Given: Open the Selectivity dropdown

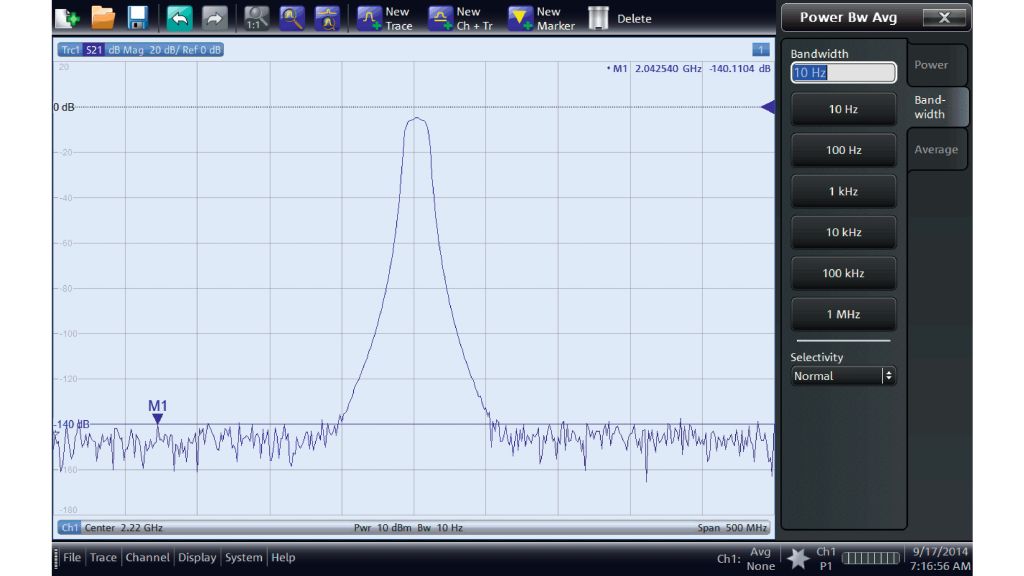Looking at the screenshot, I should pyautogui.click(x=835, y=375).
